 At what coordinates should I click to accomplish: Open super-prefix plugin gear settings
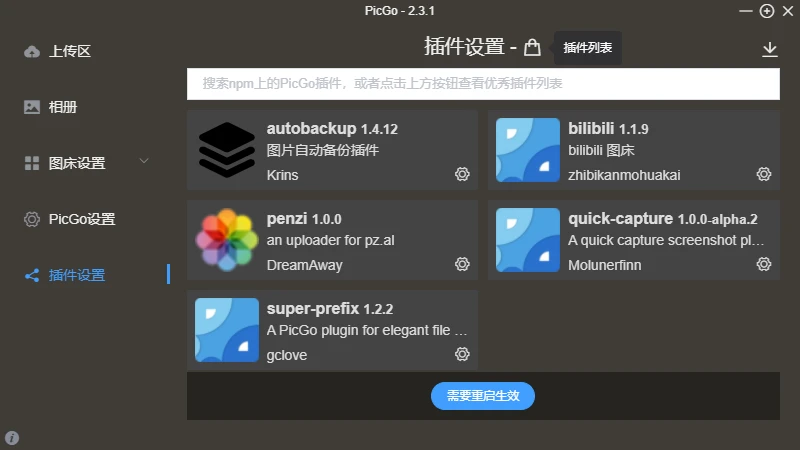click(x=462, y=354)
